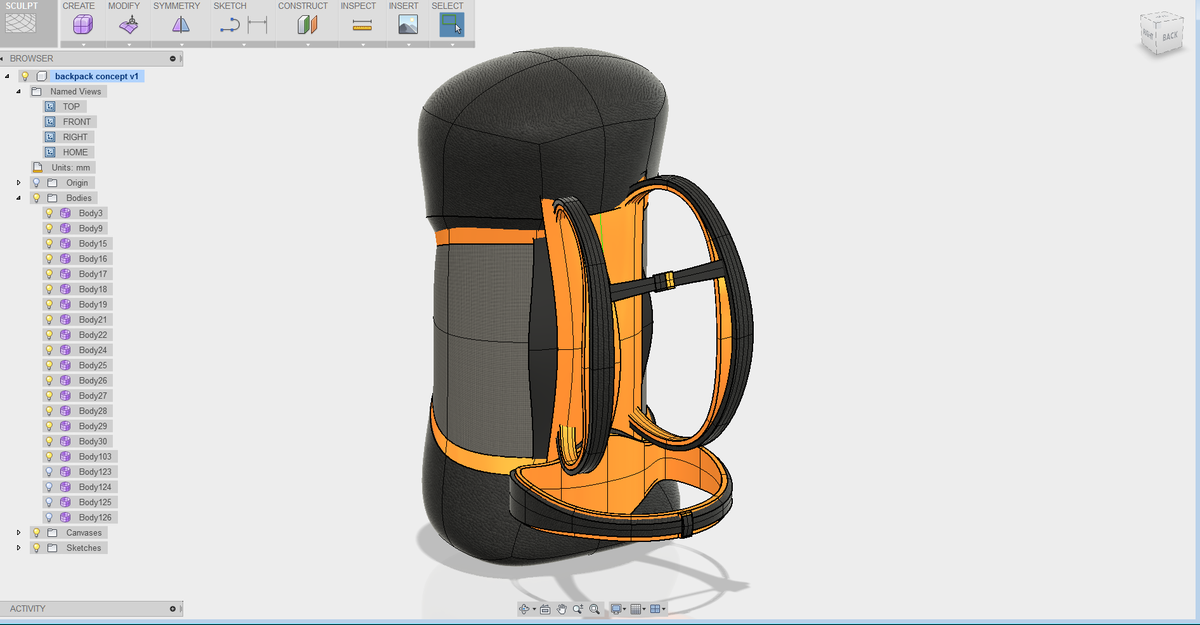The width and height of the screenshot is (1200, 625).
Task: Pick the Sketch spline curve icon
Action: 229,26
